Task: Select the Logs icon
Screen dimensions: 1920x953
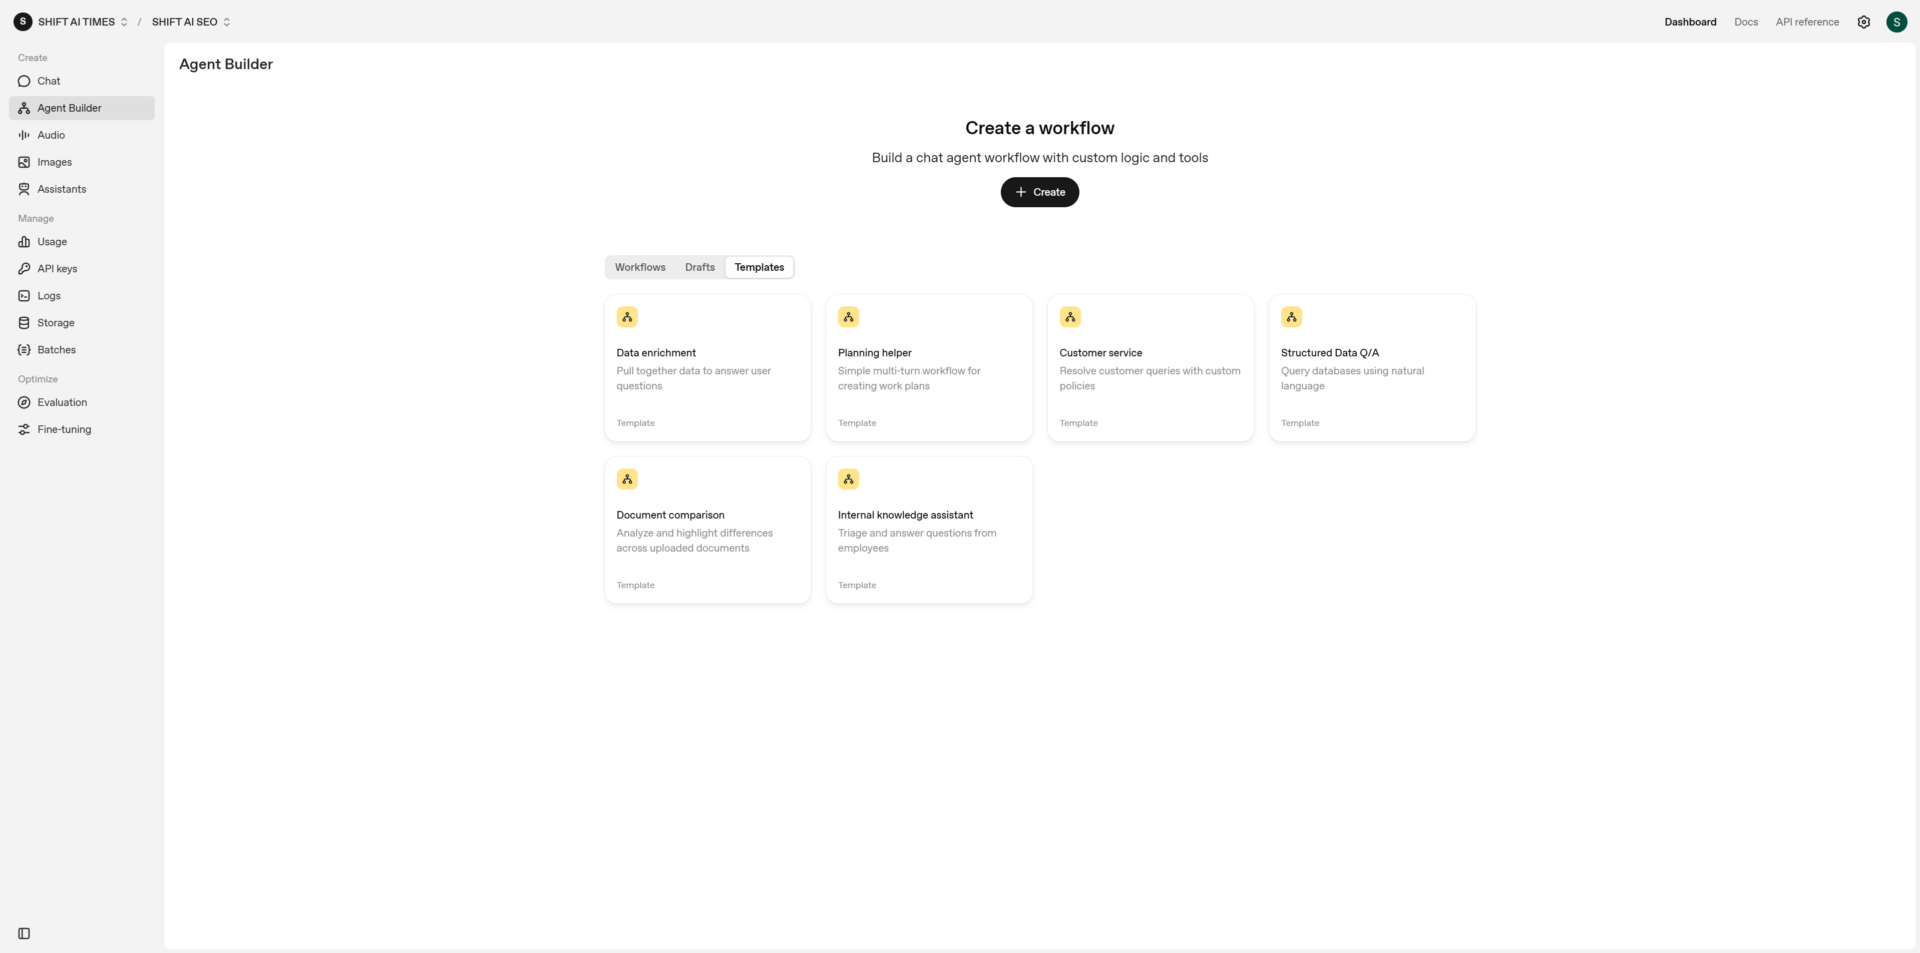Action: click(24, 295)
